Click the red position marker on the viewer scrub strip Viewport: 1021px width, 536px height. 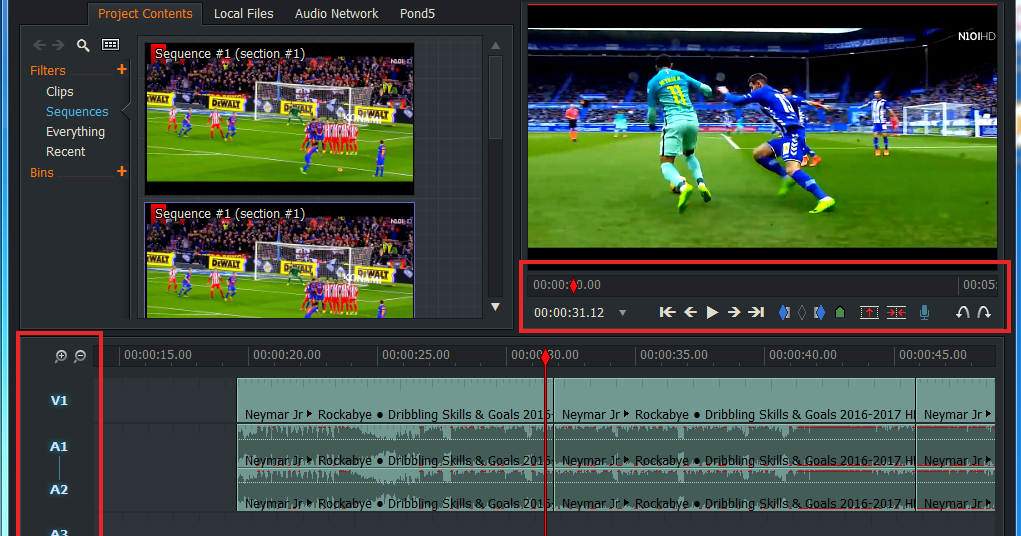[x=573, y=285]
